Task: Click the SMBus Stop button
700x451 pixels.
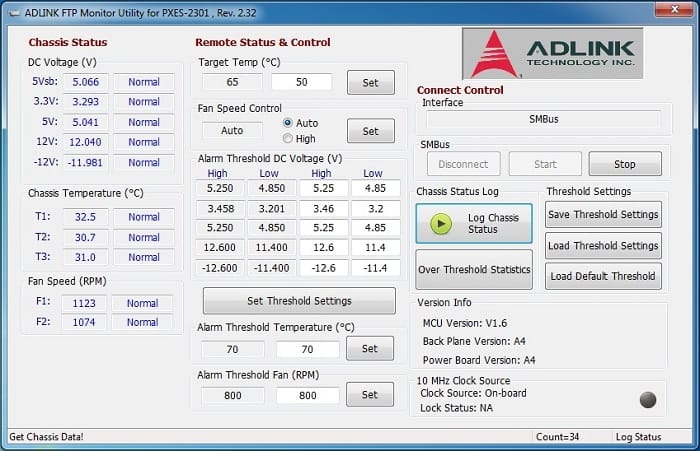Action: (x=625, y=164)
